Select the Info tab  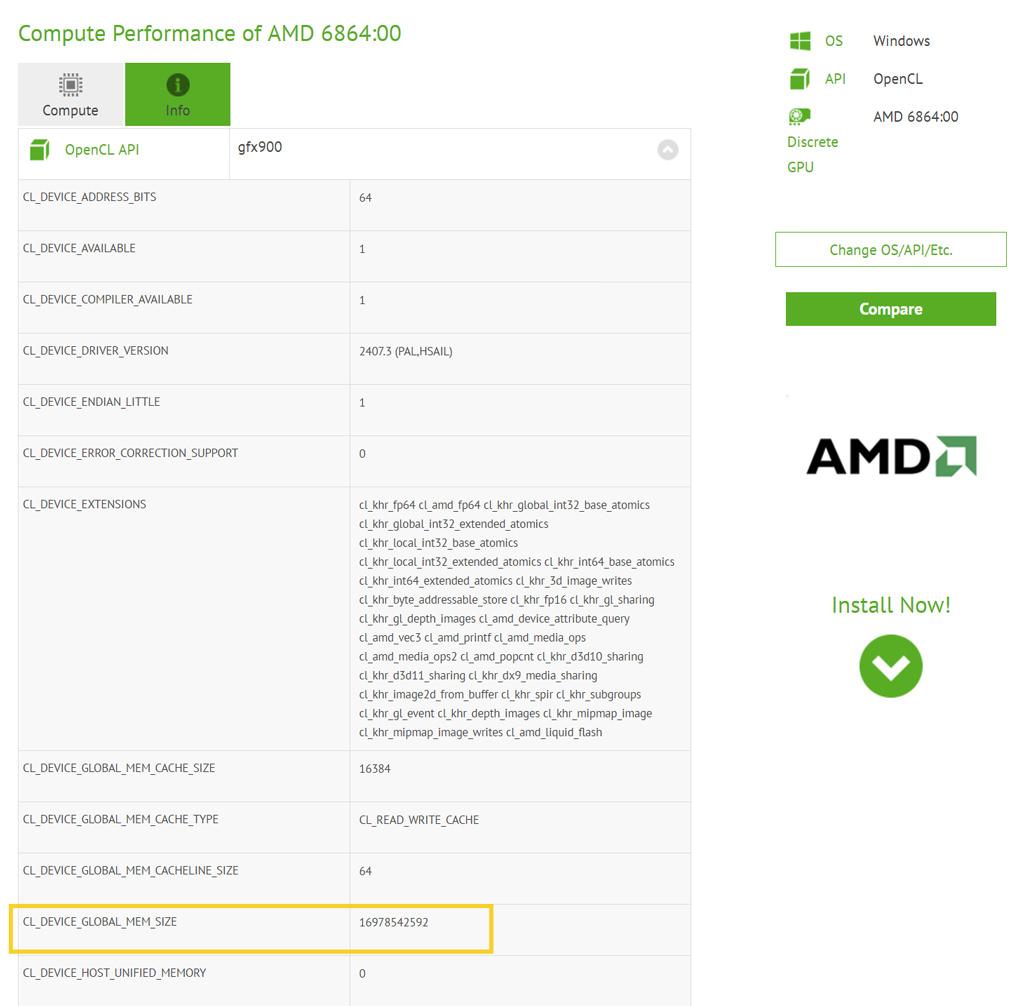coord(178,95)
